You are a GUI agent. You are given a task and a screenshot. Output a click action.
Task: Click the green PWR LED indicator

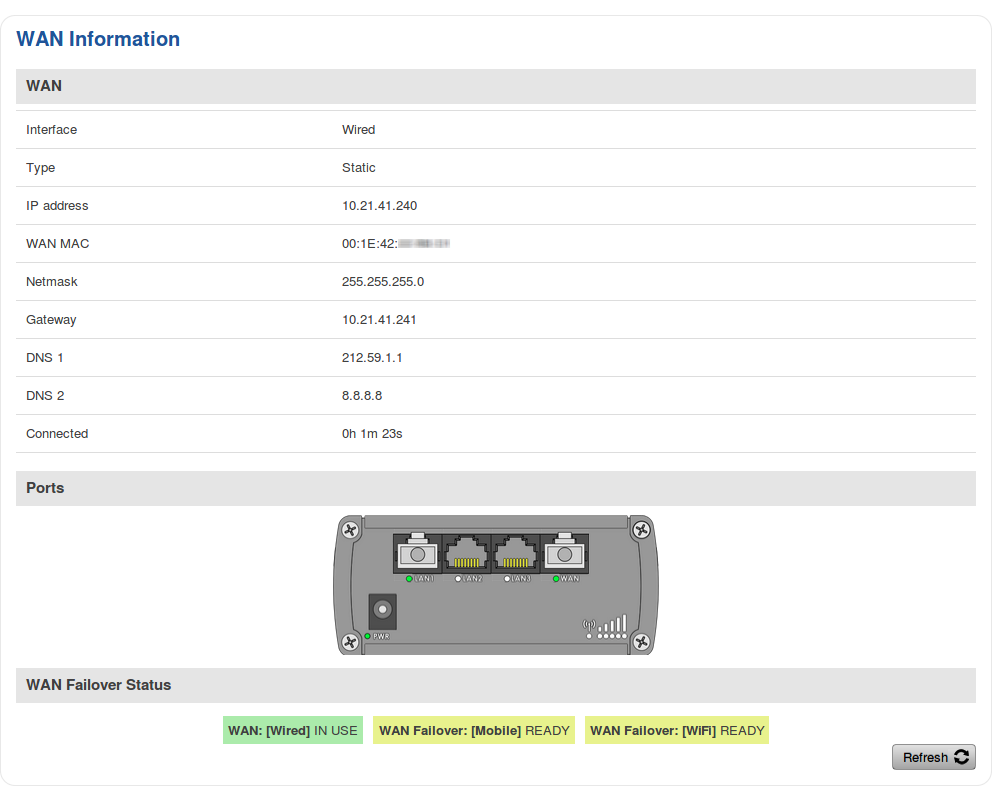[x=368, y=636]
